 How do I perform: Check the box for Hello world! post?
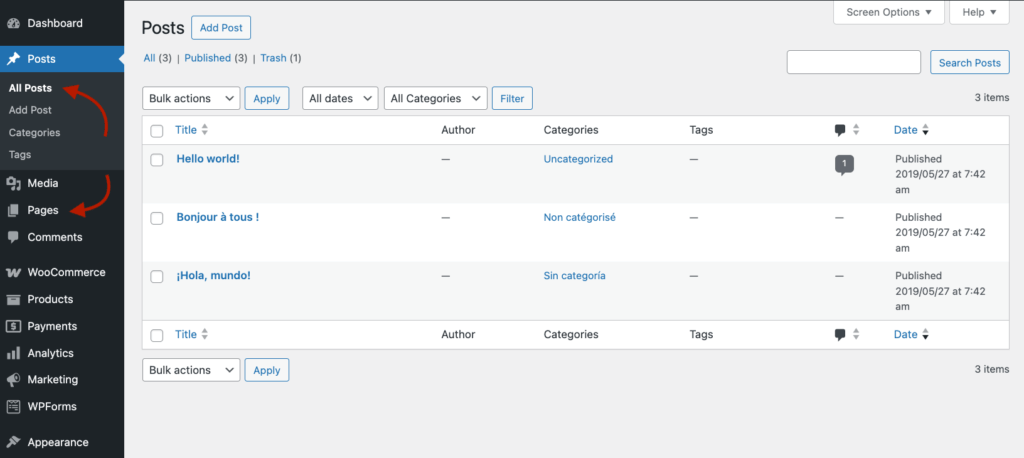pos(157,160)
